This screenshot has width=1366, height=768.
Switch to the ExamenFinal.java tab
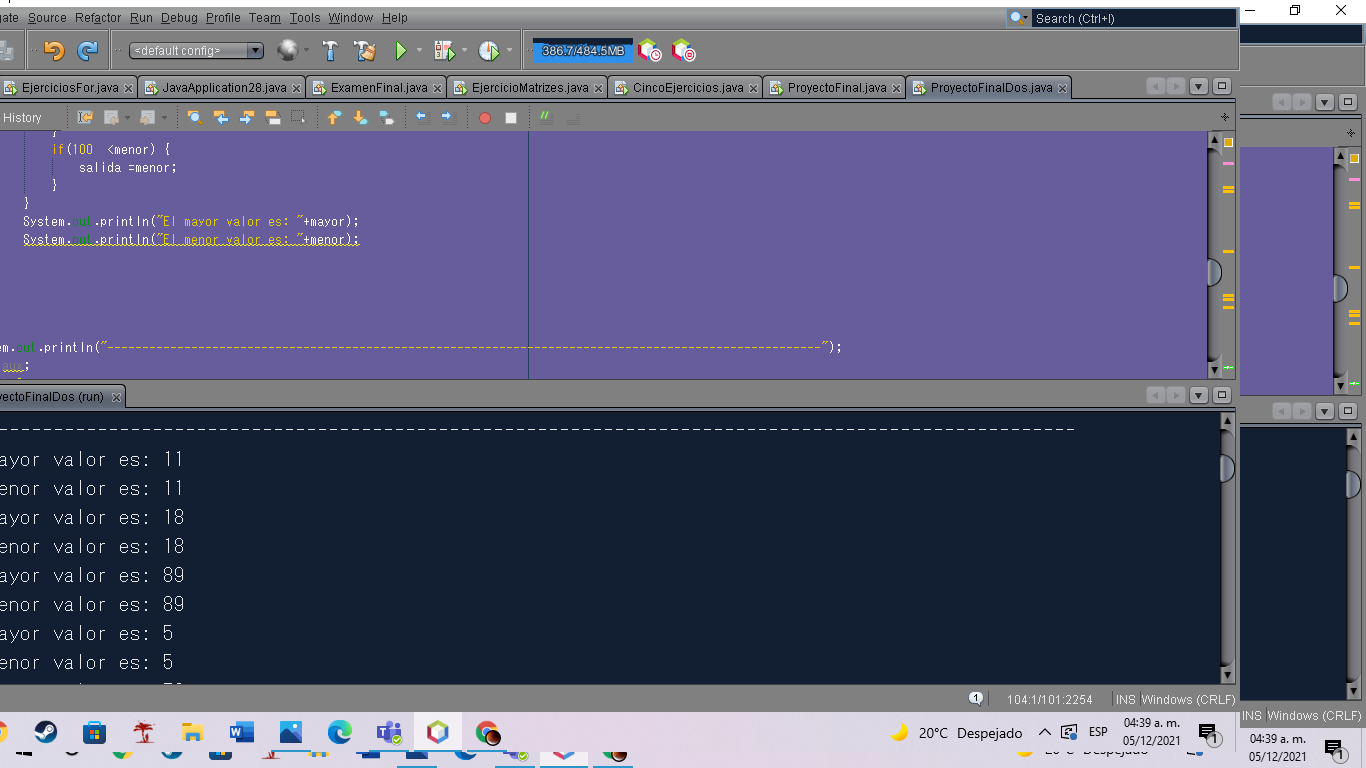tap(379, 88)
